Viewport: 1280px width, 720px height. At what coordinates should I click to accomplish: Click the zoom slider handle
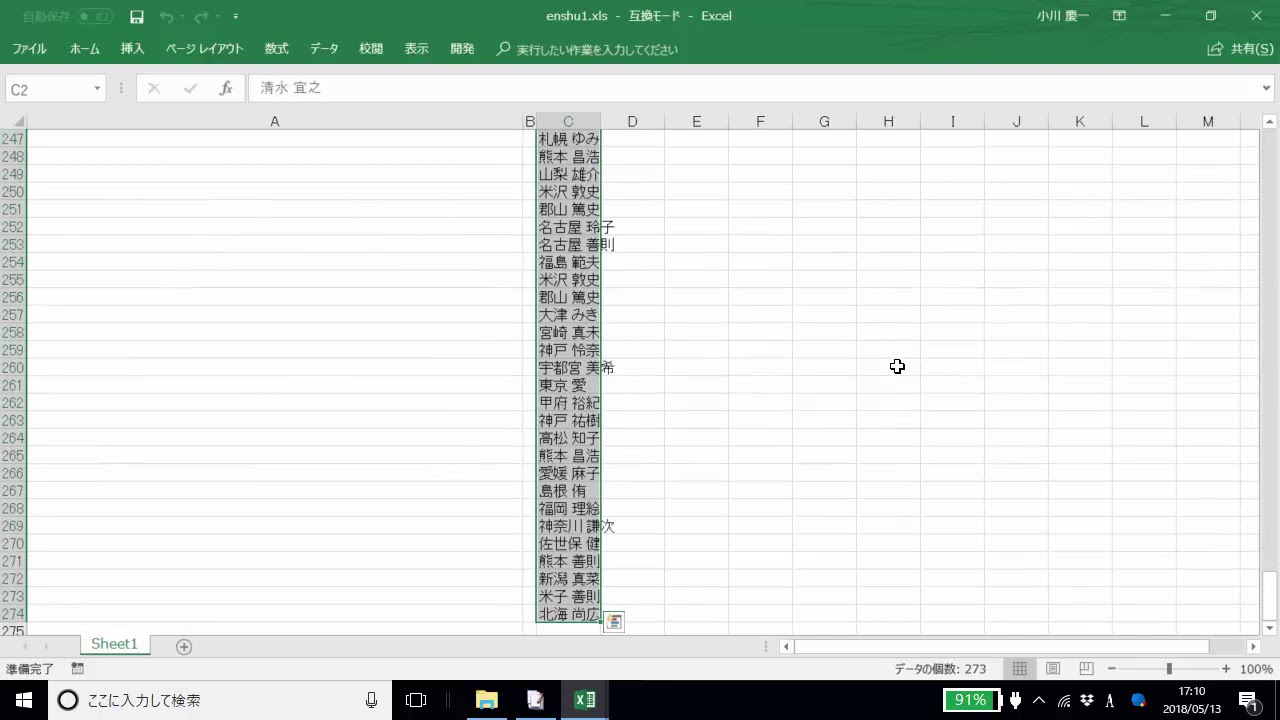coord(1169,669)
